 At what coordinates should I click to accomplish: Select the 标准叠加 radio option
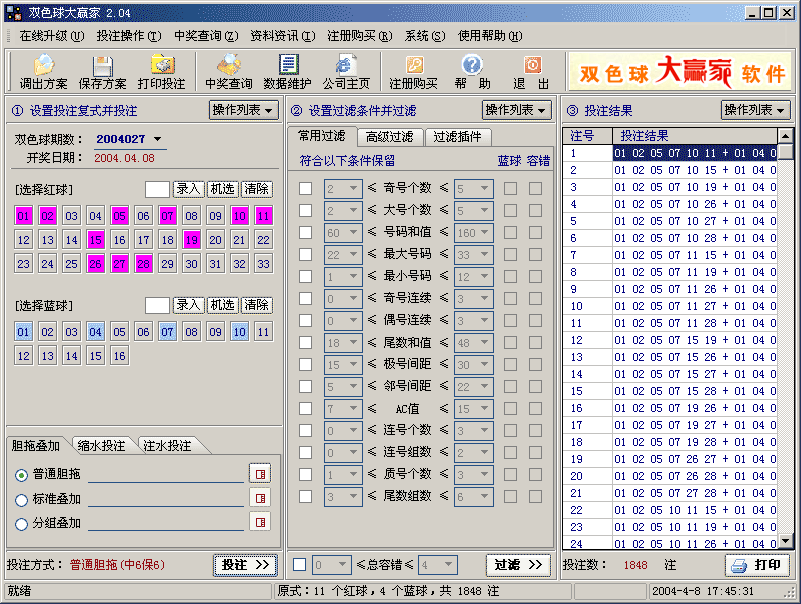(22, 499)
